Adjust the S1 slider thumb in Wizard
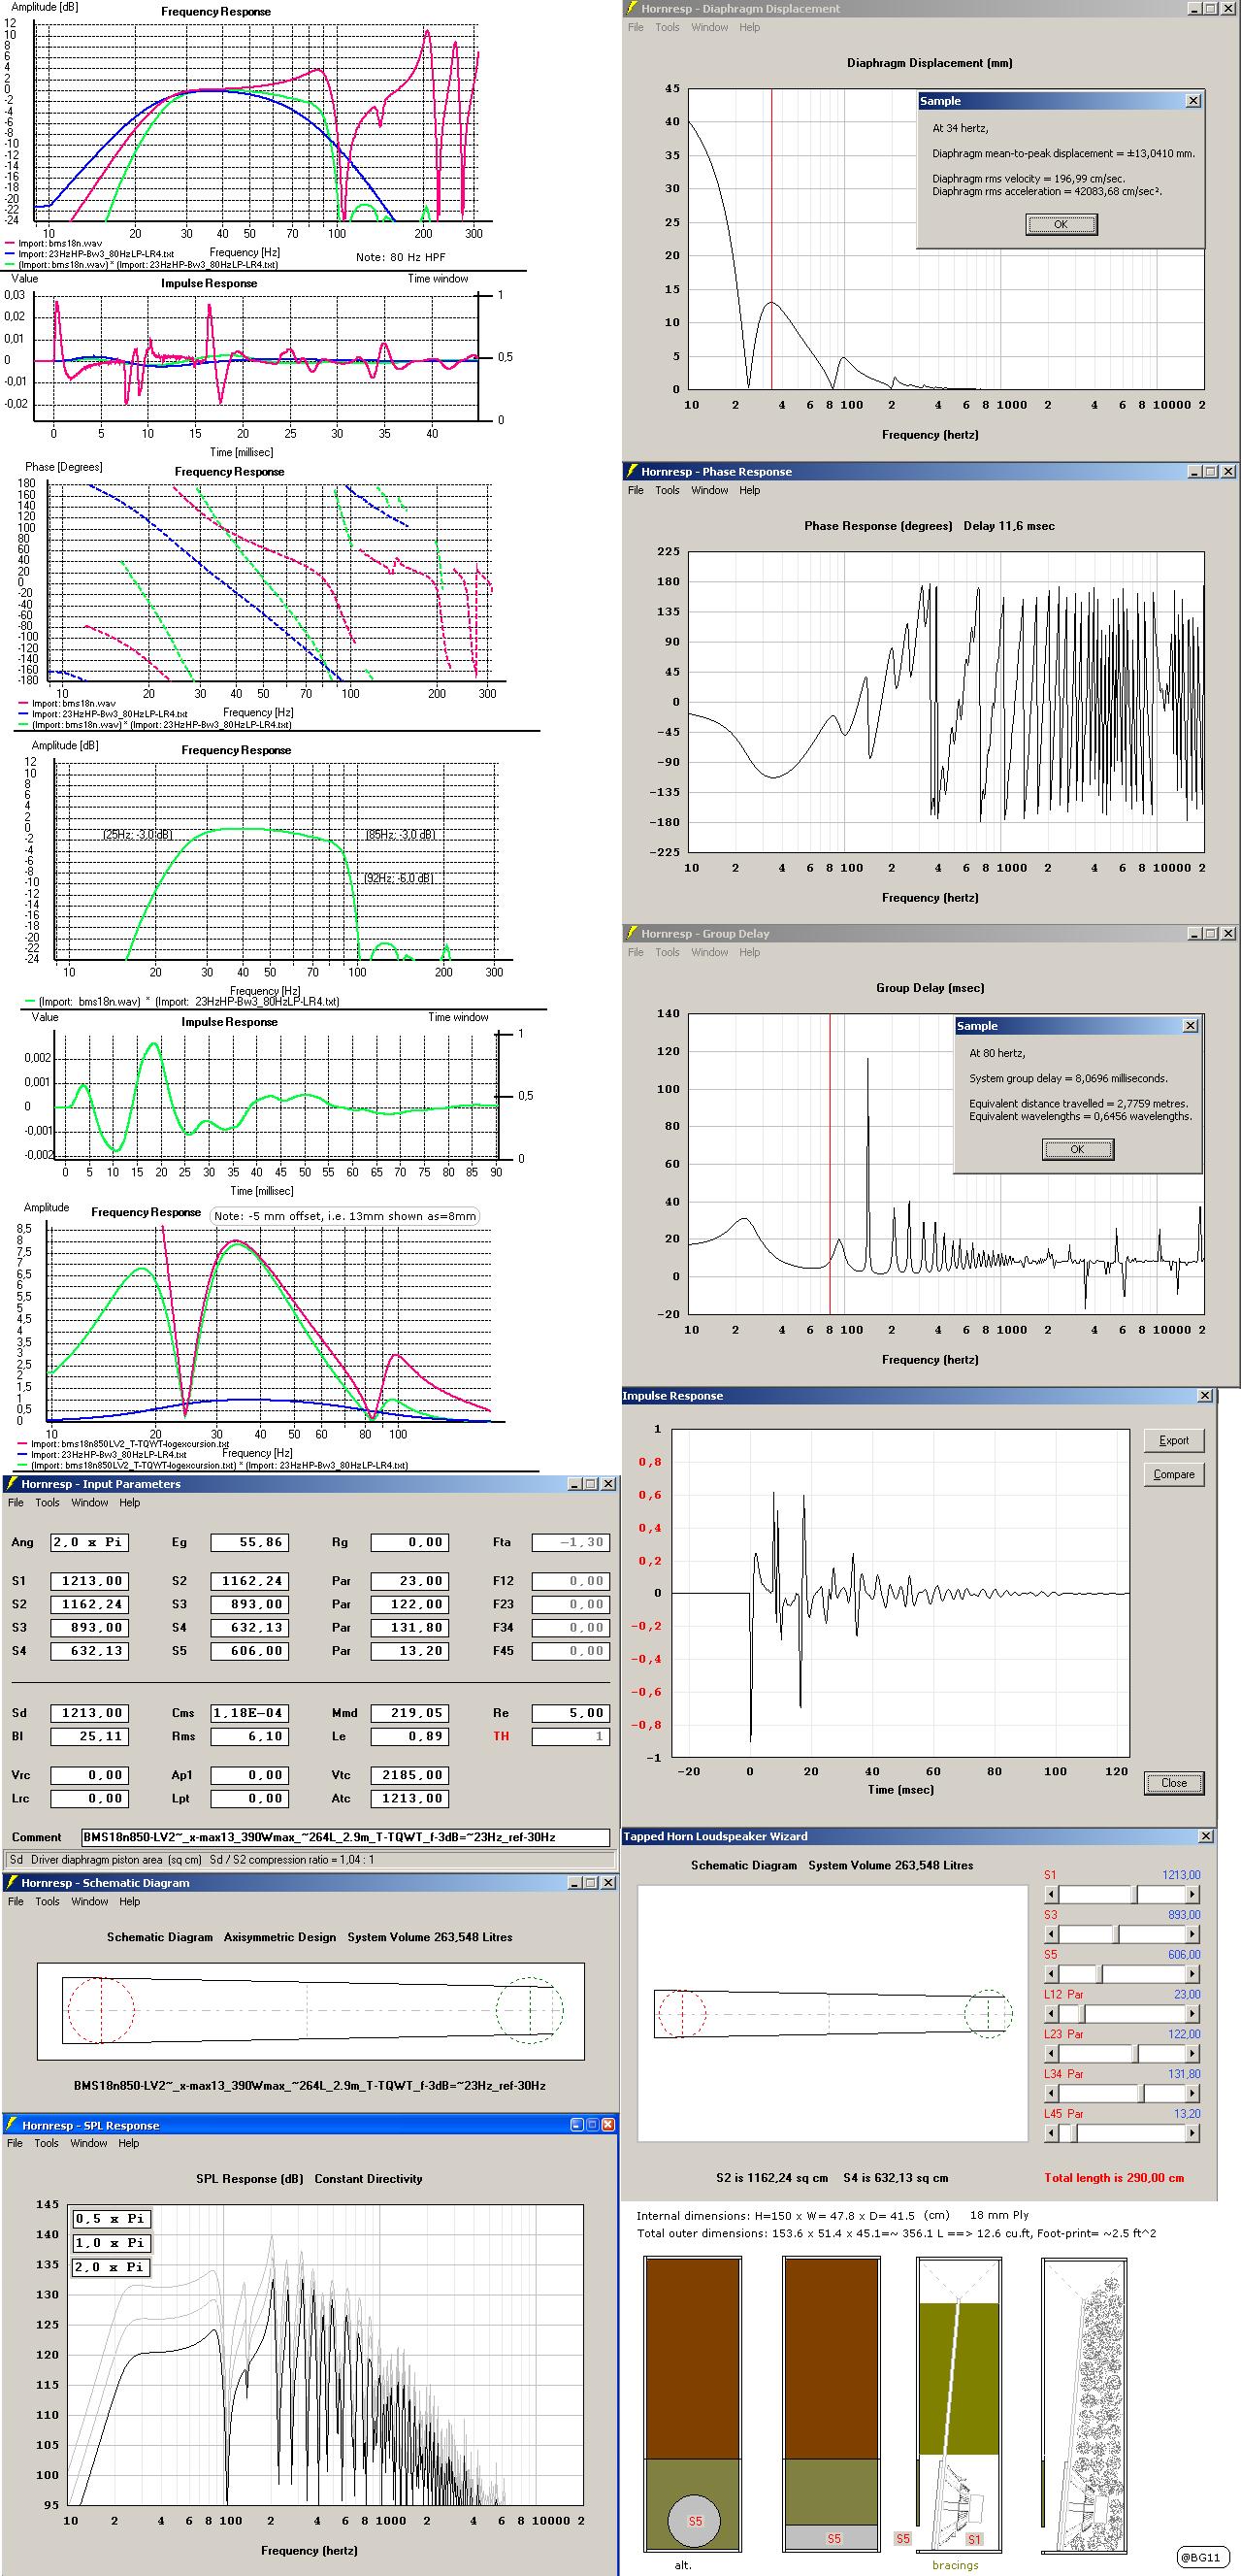This screenshot has height=2576, width=1241. pos(1134,1894)
